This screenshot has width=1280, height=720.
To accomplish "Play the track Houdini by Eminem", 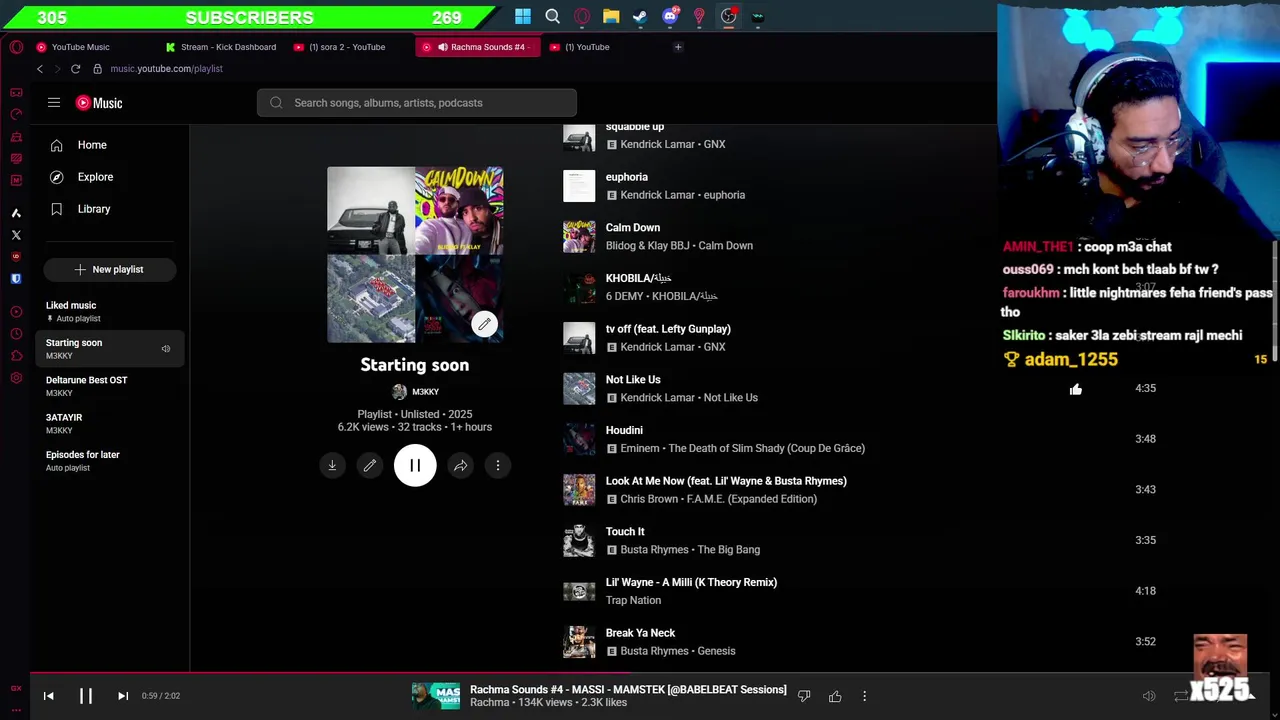I will tap(624, 431).
